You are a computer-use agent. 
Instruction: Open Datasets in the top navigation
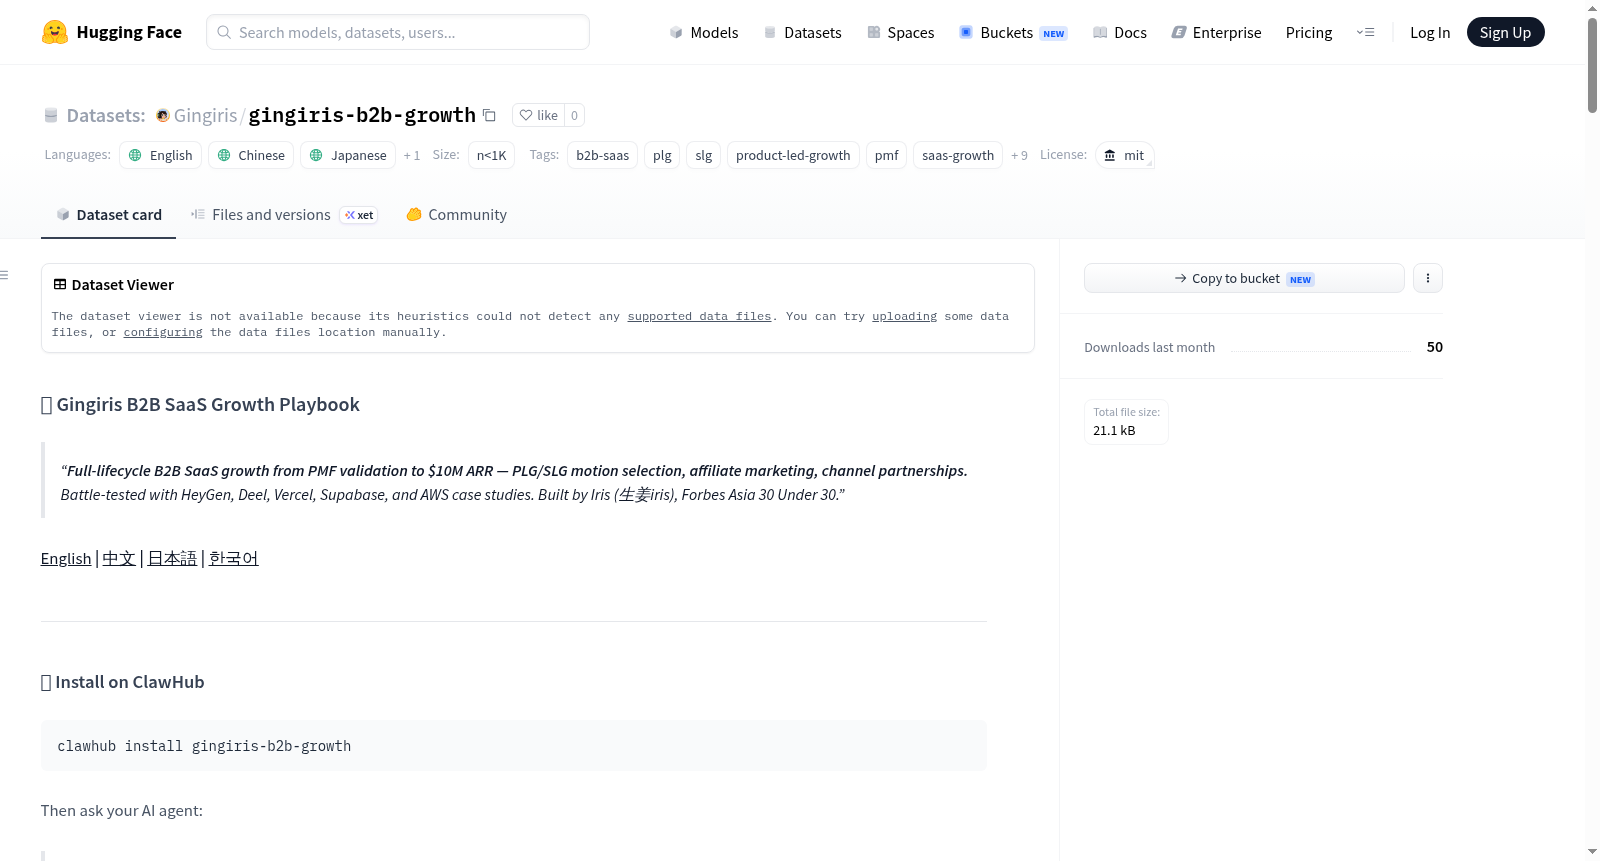803,32
